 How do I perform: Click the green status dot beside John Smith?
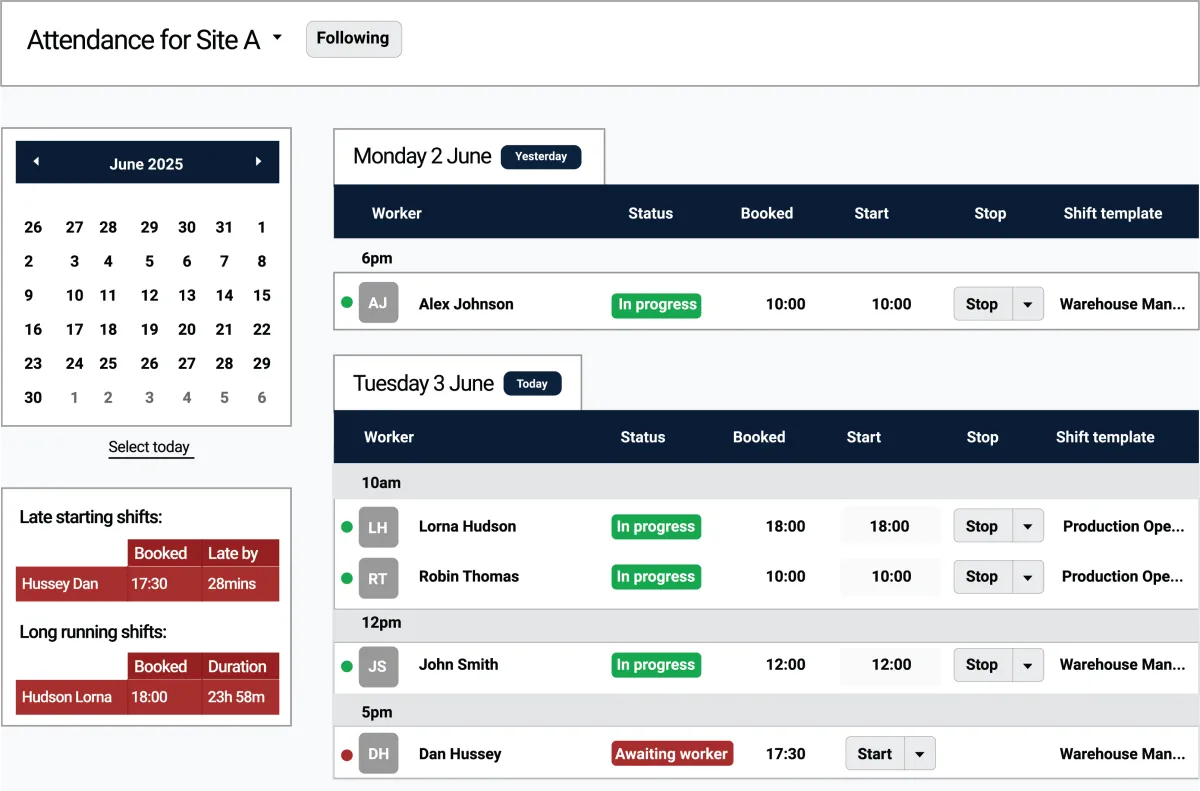pyautogui.click(x=347, y=664)
